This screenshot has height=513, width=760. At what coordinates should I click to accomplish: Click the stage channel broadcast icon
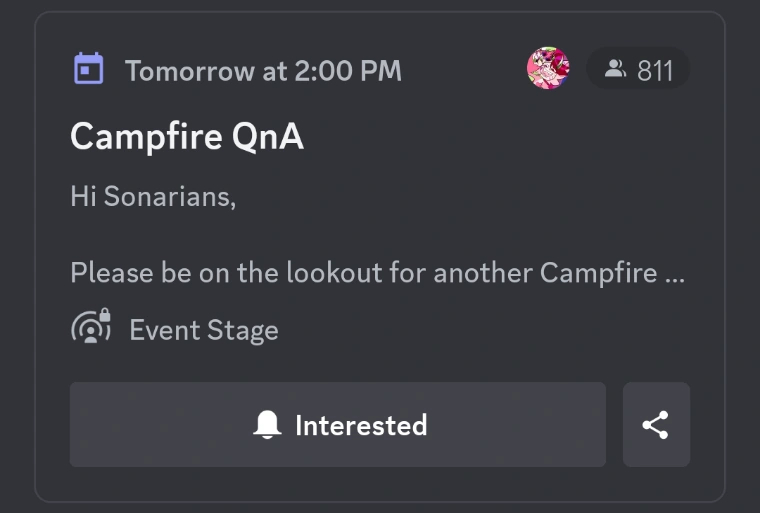coord(89,330)
